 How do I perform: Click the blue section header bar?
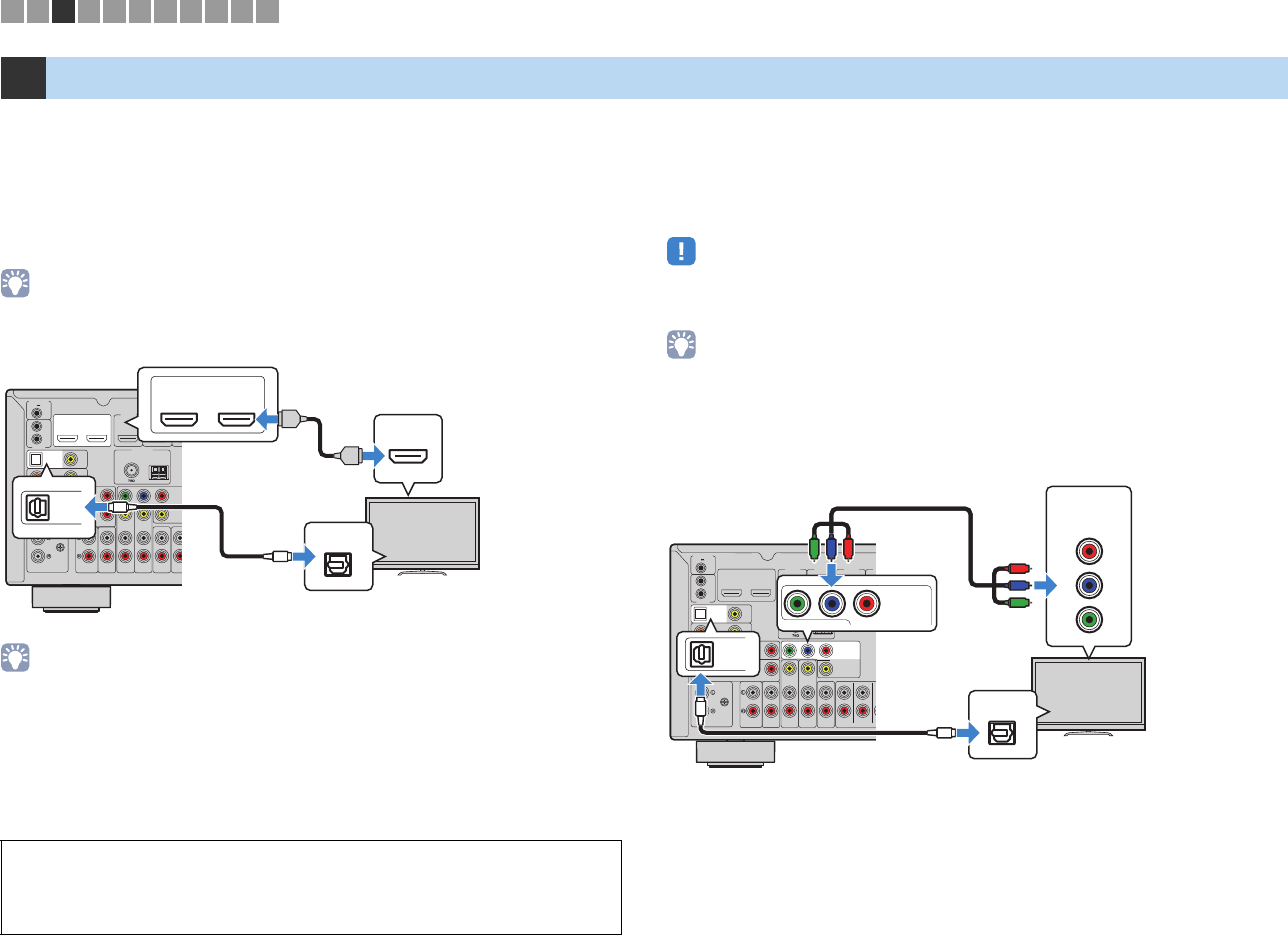[666, 78]
